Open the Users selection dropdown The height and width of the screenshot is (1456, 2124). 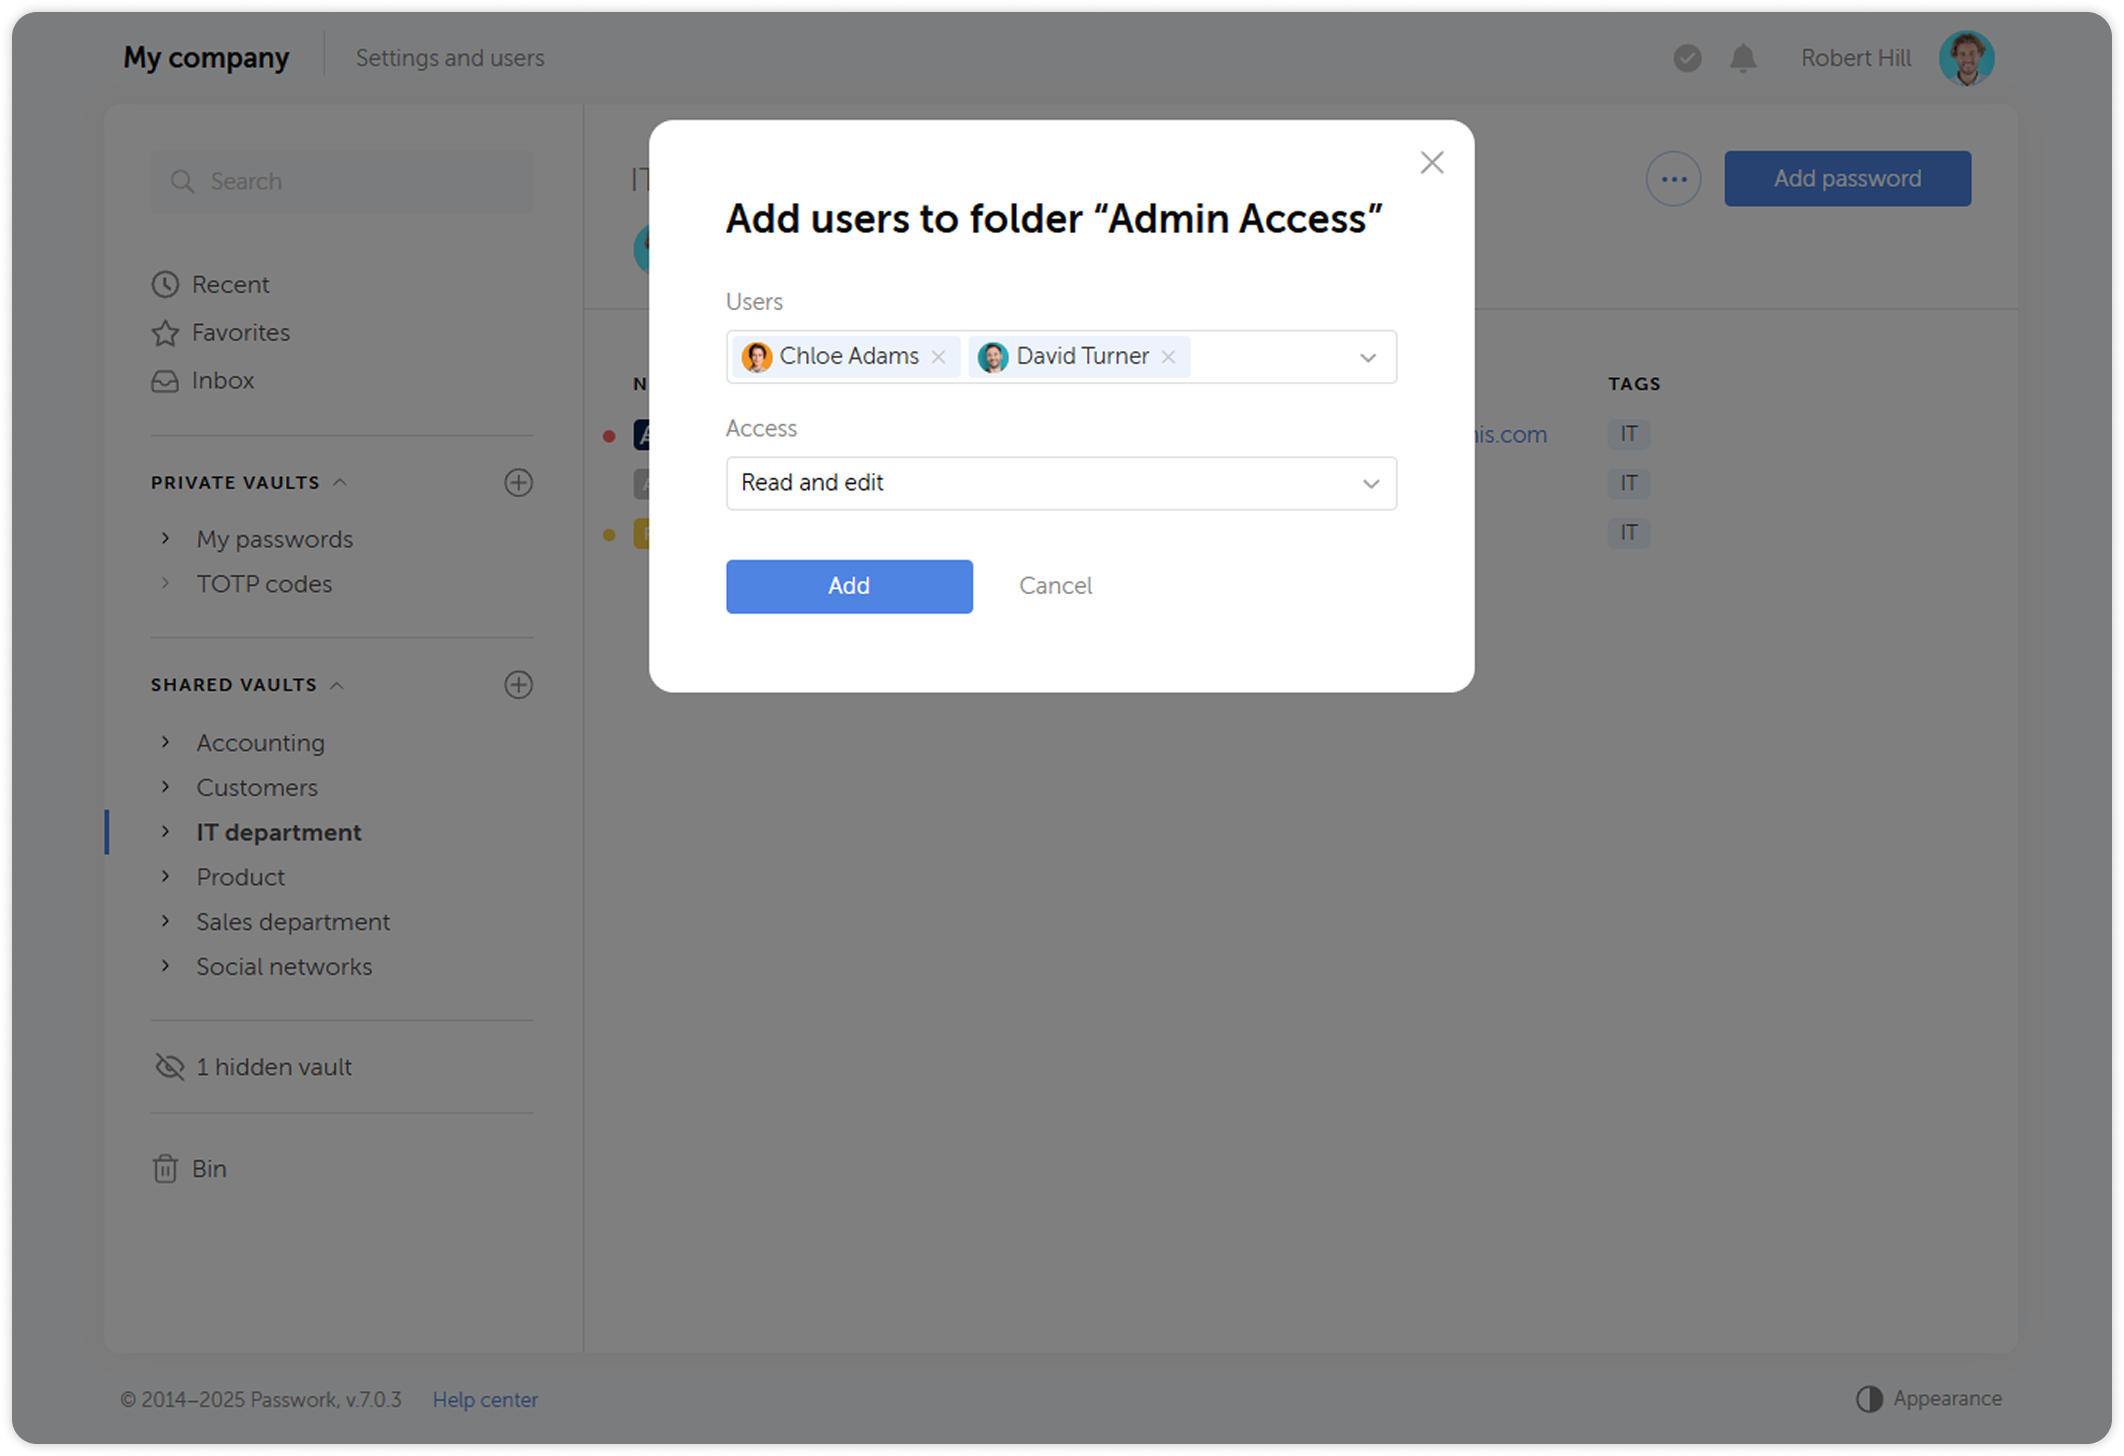1366,356
